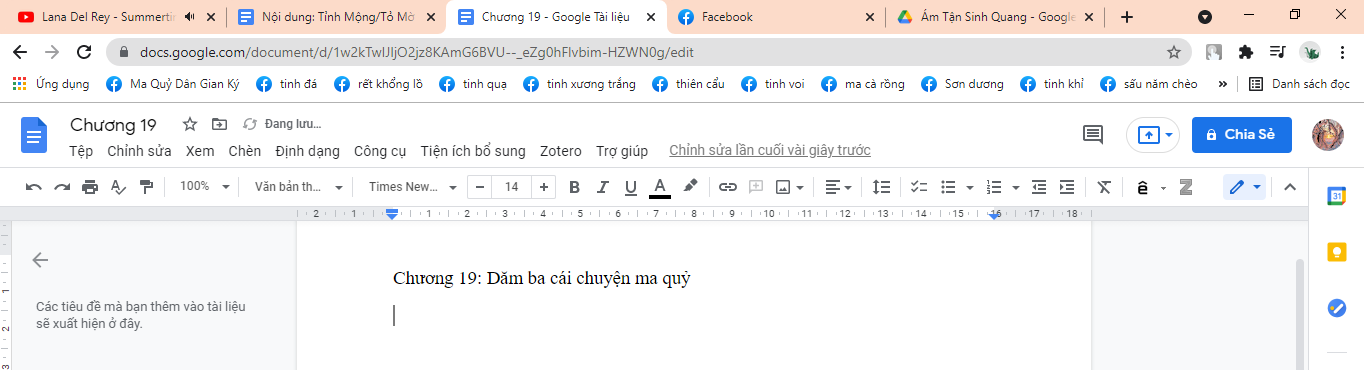Screen dimensions: 1364x370
Task: Click the Checklist icon
Action: coord(919,187)
